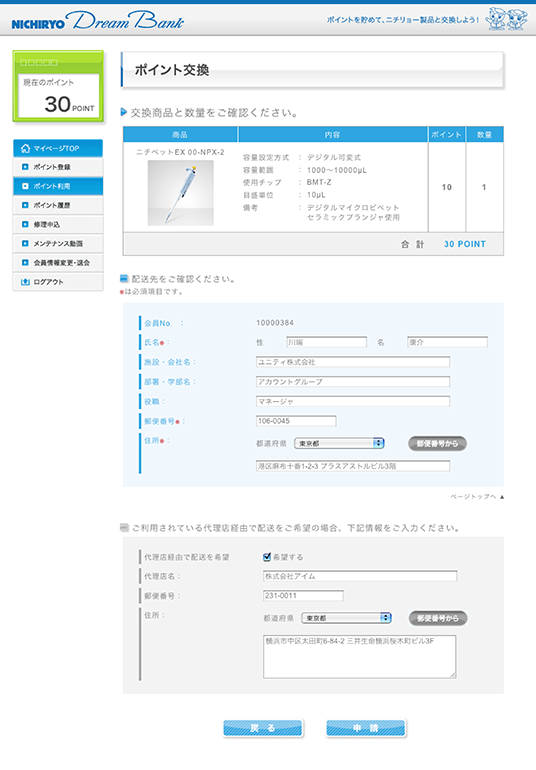Viewport: 536px width, 770px height.
Task: Click agency postal code field 231-0011
Action: pos(303,596)
